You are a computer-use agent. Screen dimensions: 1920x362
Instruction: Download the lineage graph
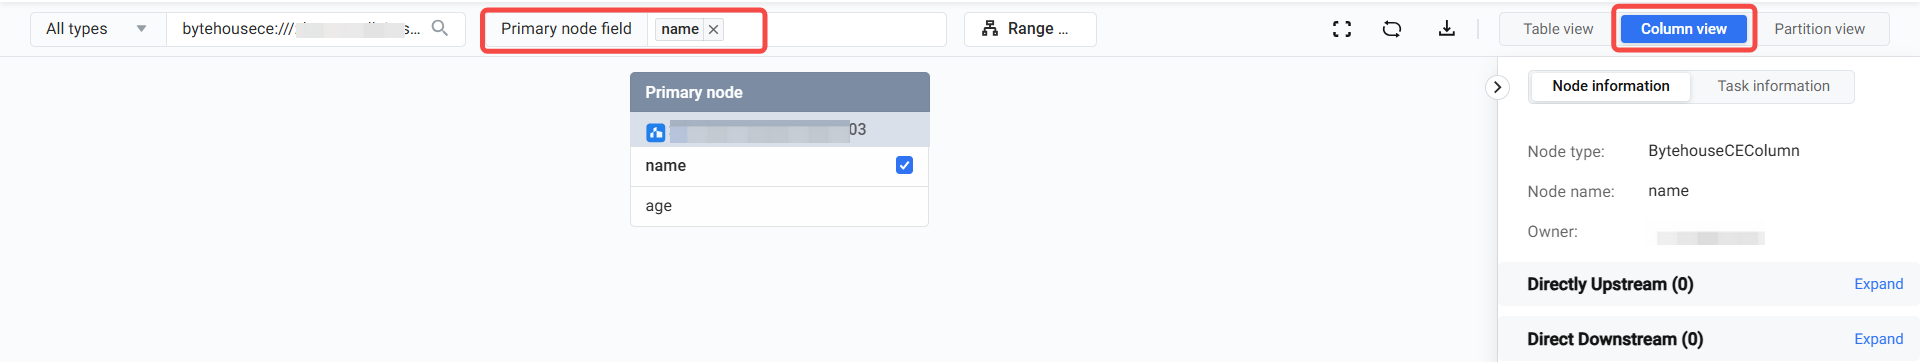pos(1447,29)
